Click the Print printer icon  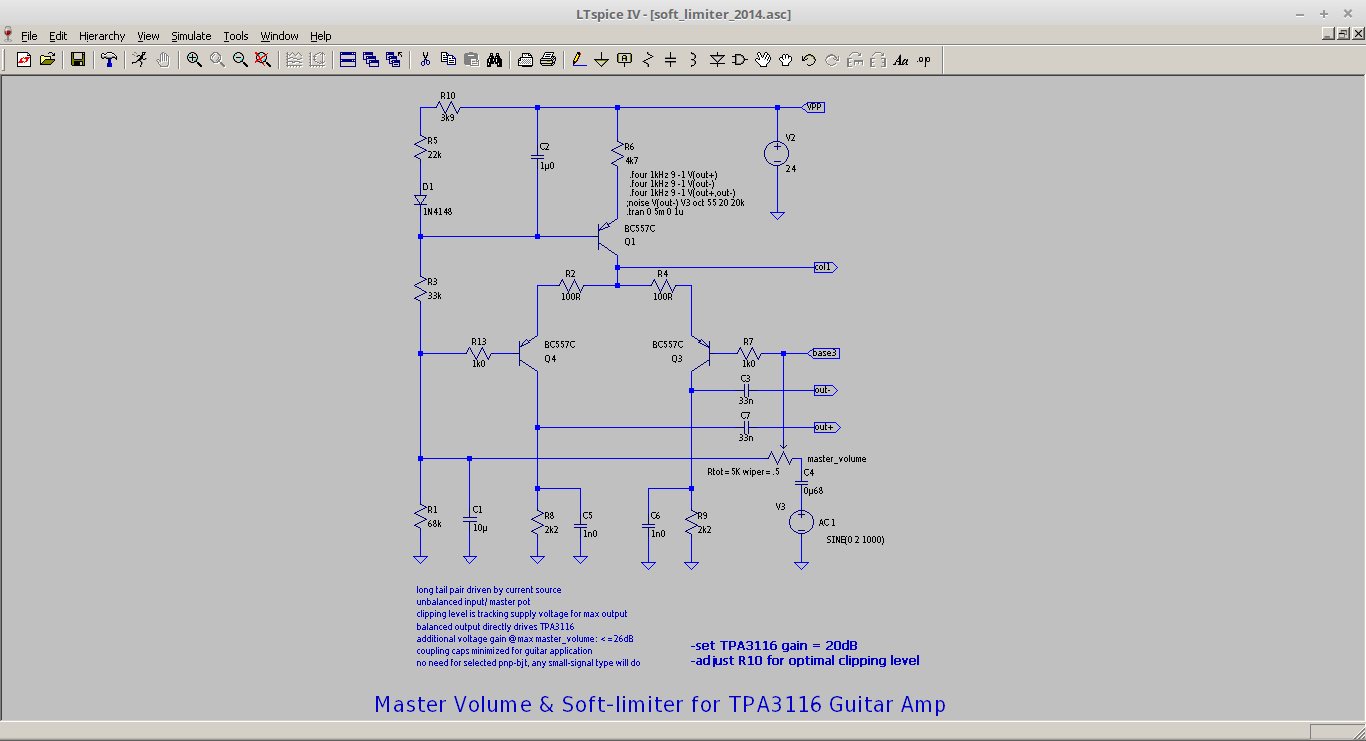coord(548,60)
